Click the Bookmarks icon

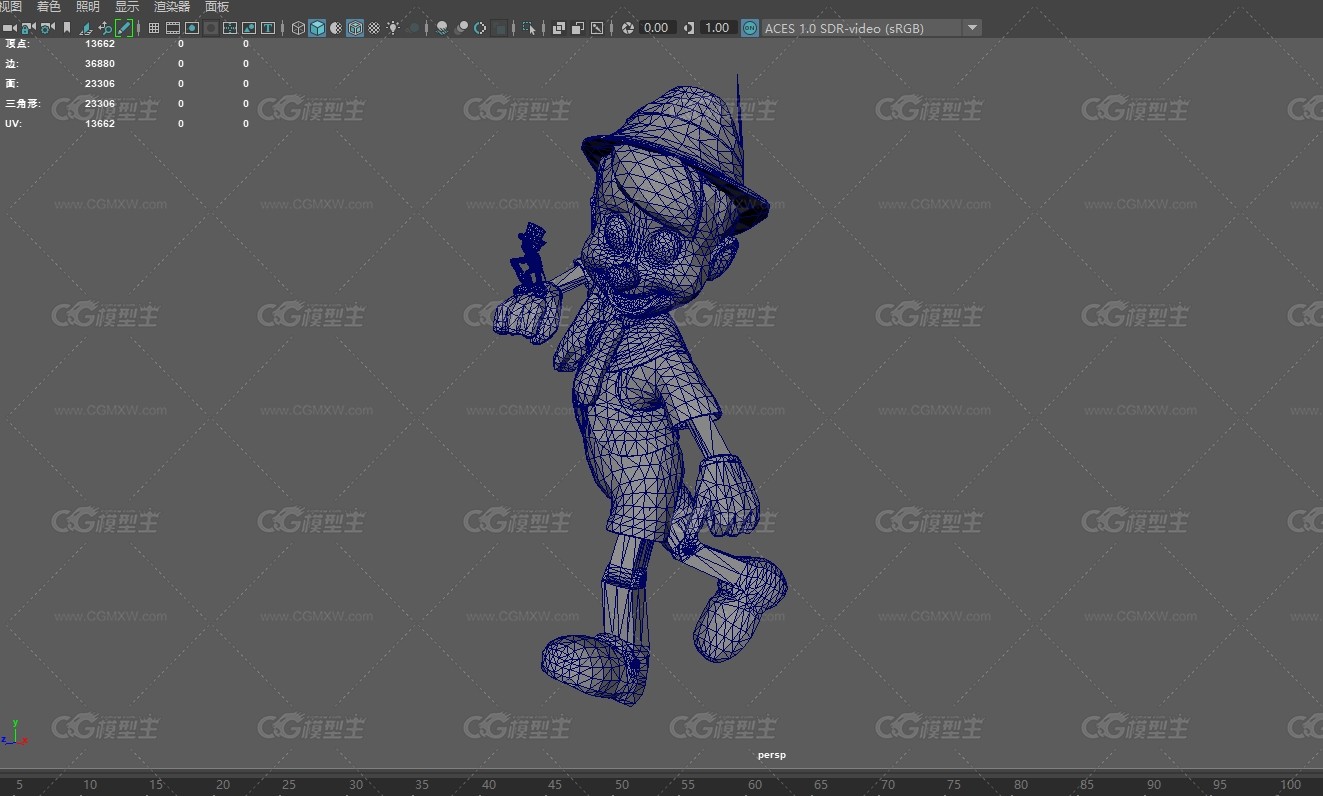click(67, 28)
